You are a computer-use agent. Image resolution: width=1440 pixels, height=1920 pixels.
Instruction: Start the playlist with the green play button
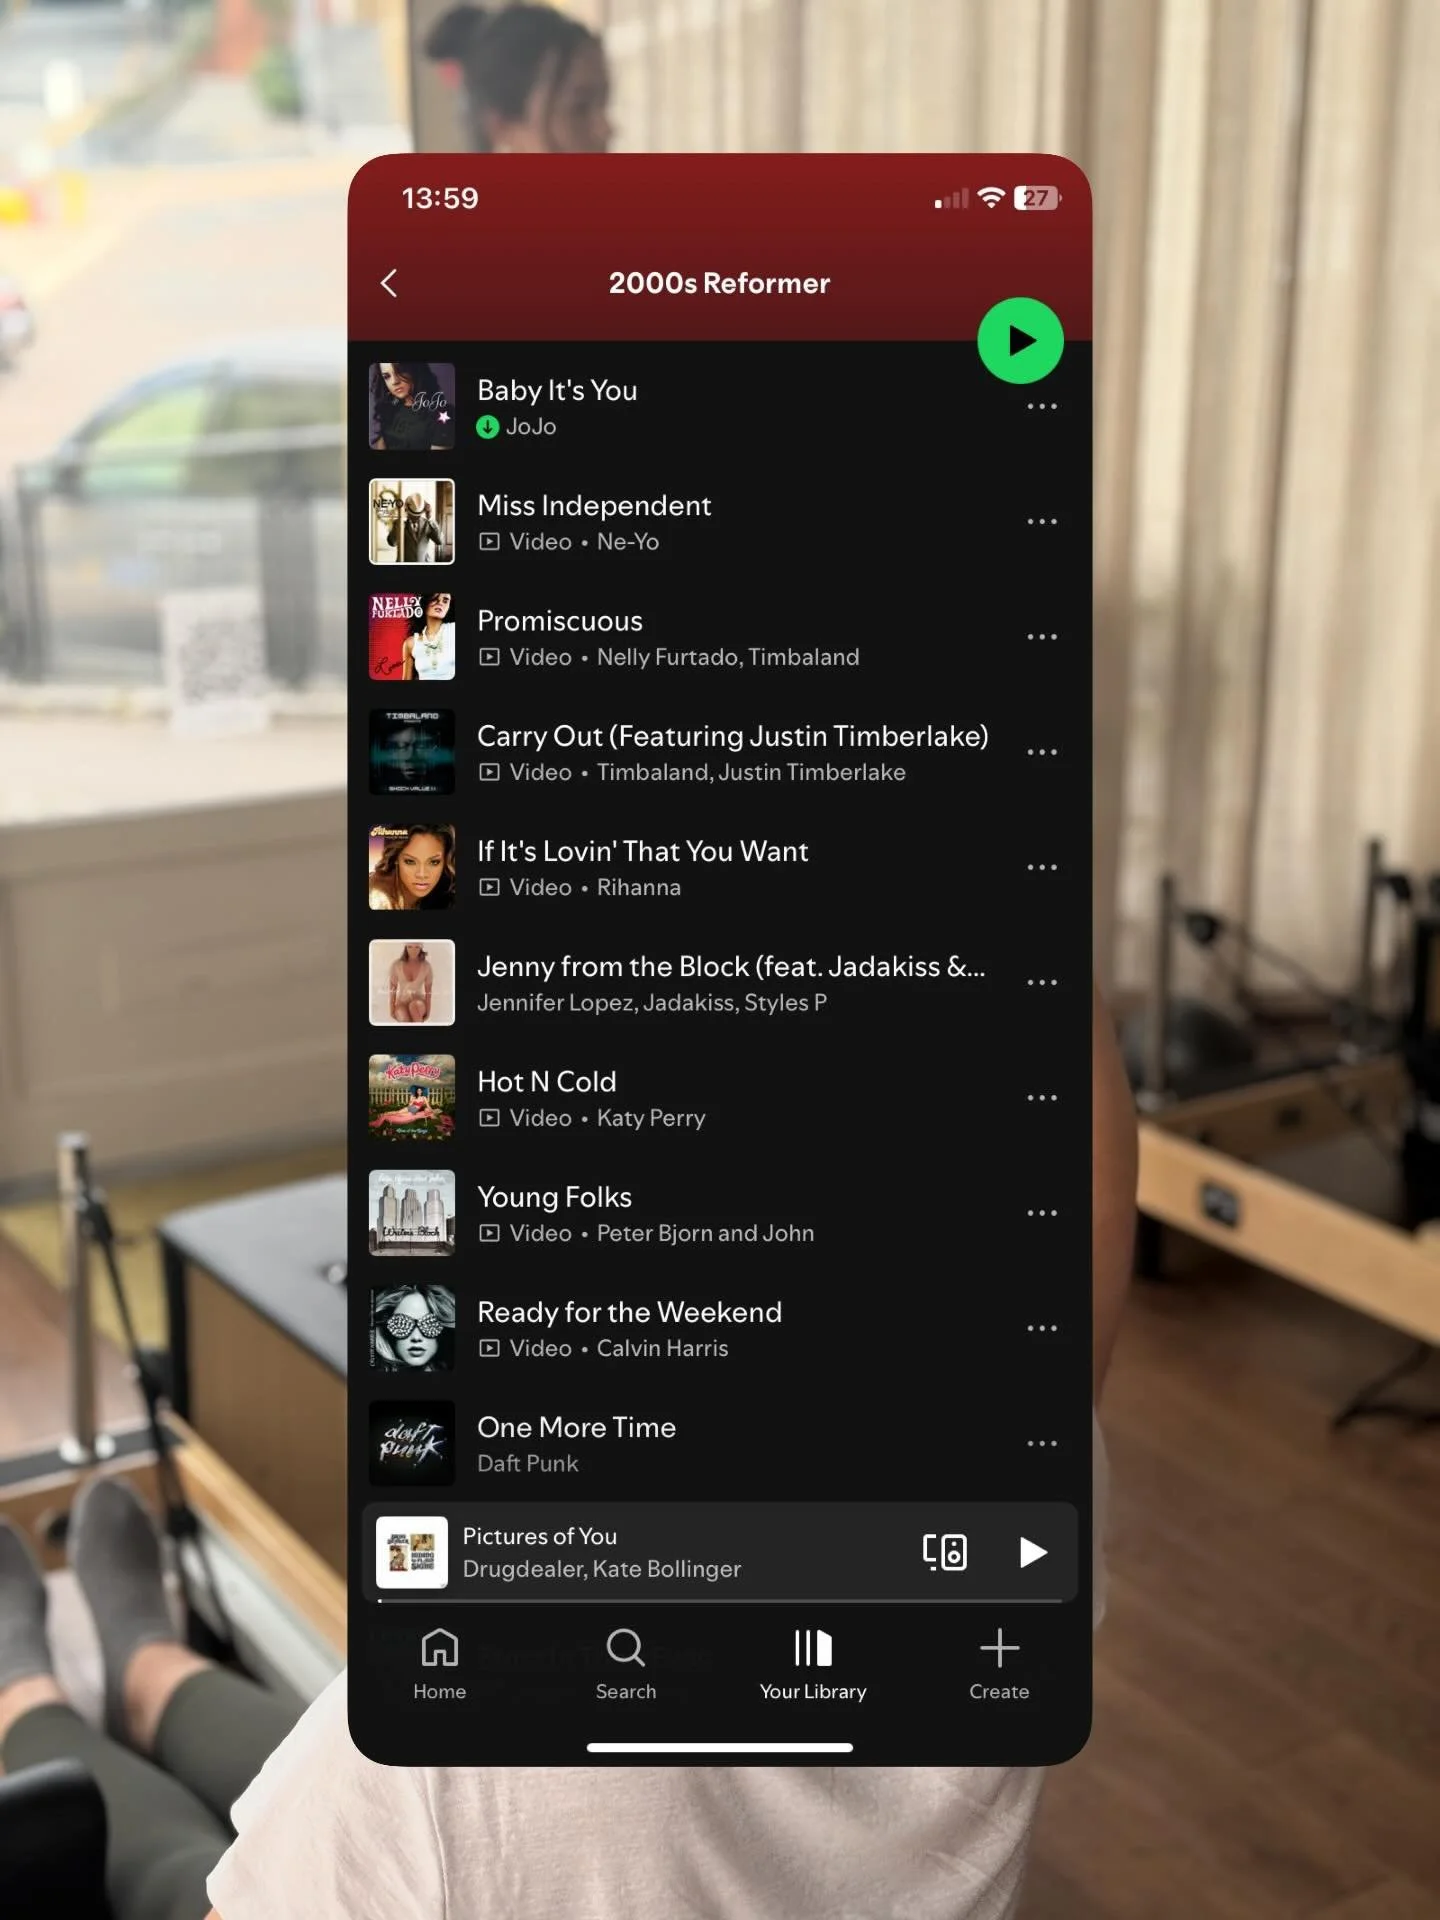pos(1020,341)
